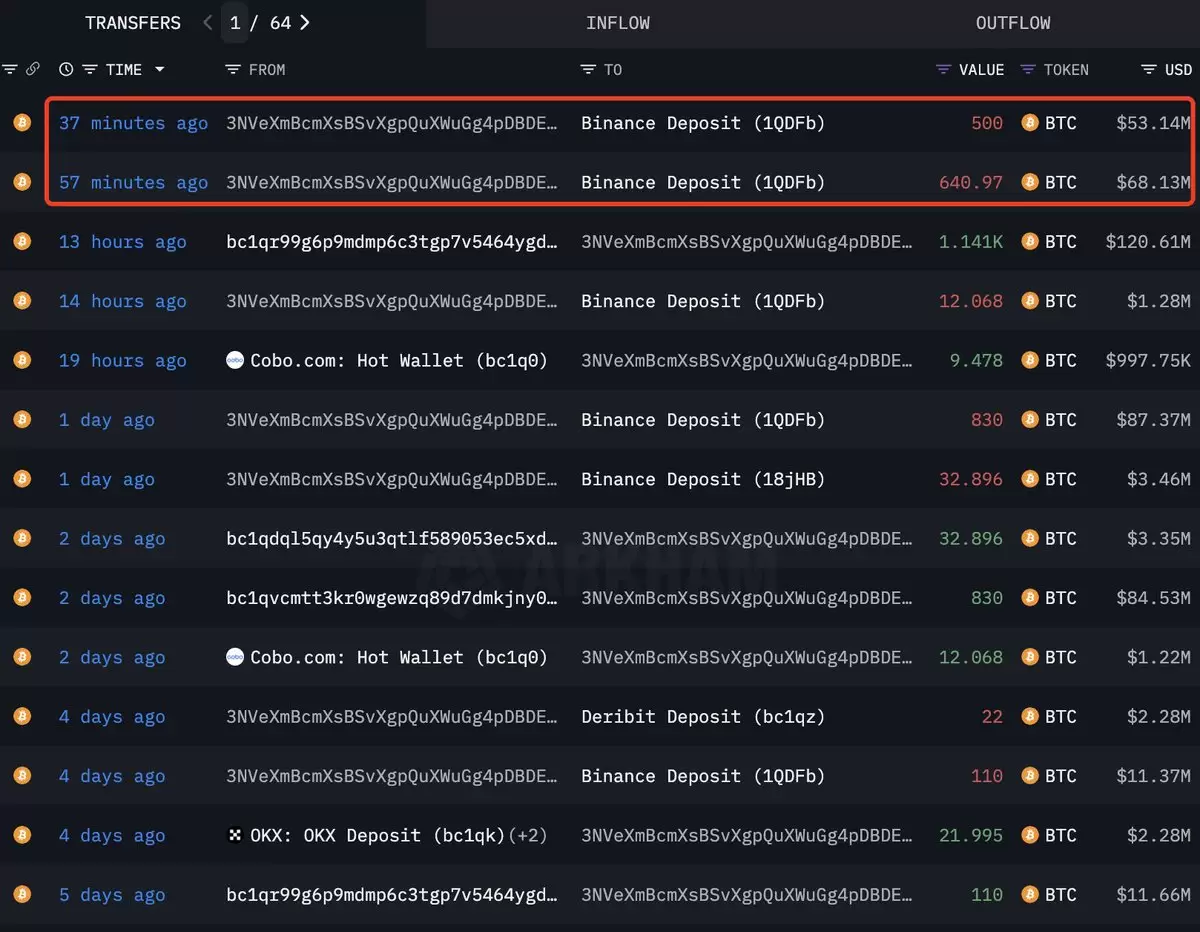
Task: Select the $84.53M USD amount
Action: point(1154,598)
